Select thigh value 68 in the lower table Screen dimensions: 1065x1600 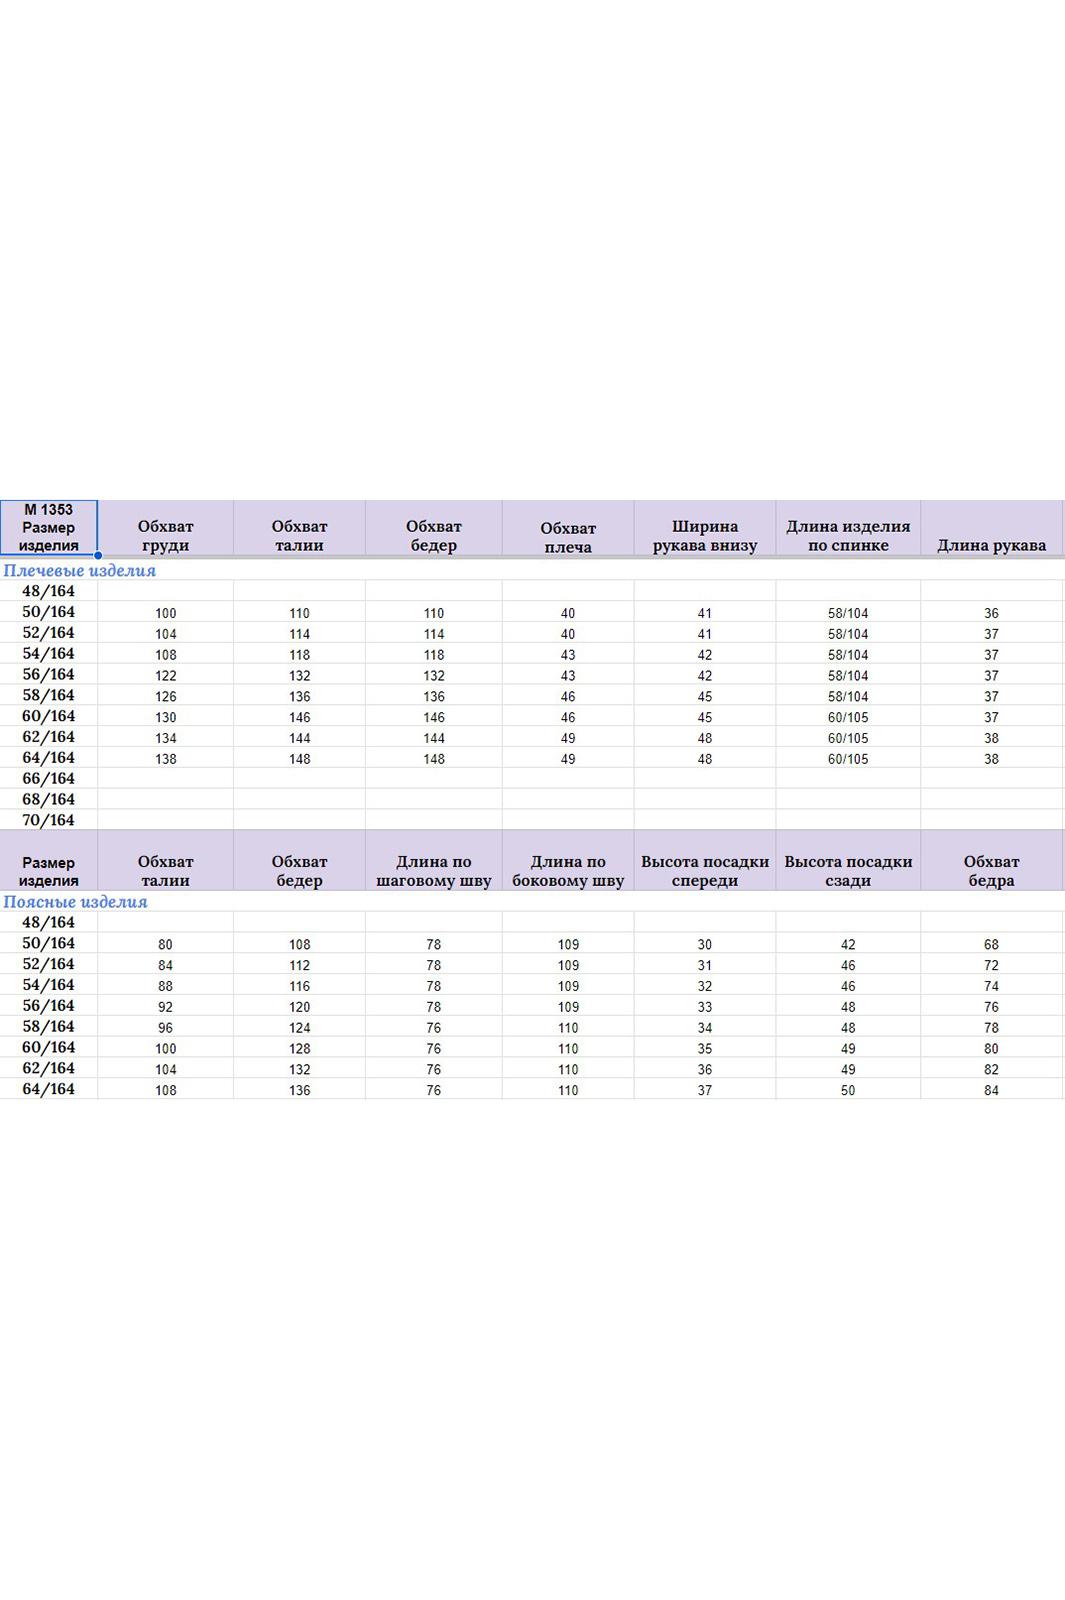click(991, 945)
